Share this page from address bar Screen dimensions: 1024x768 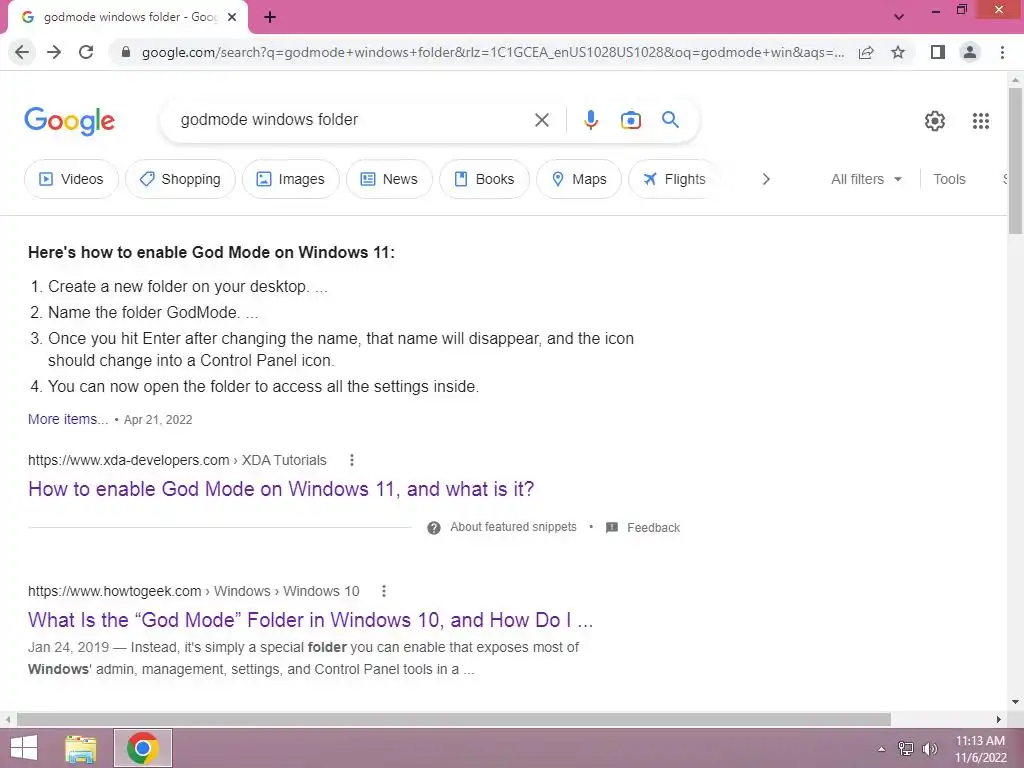(x=866, y=52)
